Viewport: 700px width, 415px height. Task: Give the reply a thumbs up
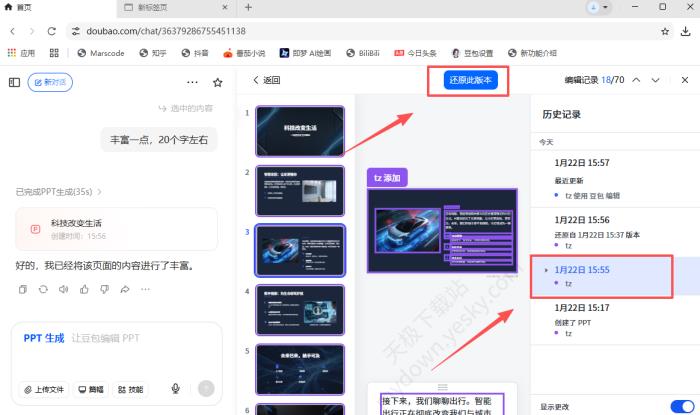(84, 289)
